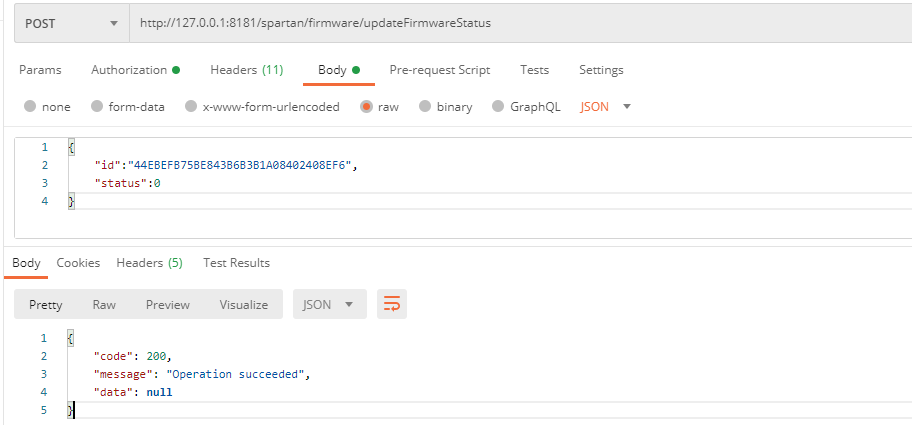This screenshot has height=425, width=912.
Task: Switch to Raw response view
Action: click(x=104, y=305)
